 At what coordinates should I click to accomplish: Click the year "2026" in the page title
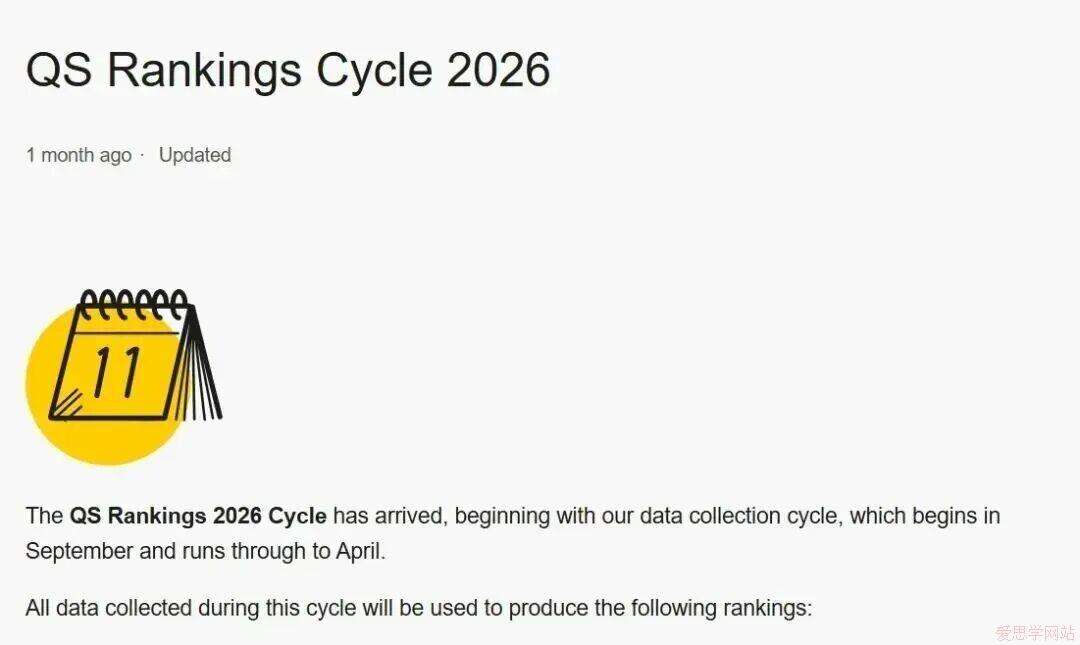[x=498, y=71]
